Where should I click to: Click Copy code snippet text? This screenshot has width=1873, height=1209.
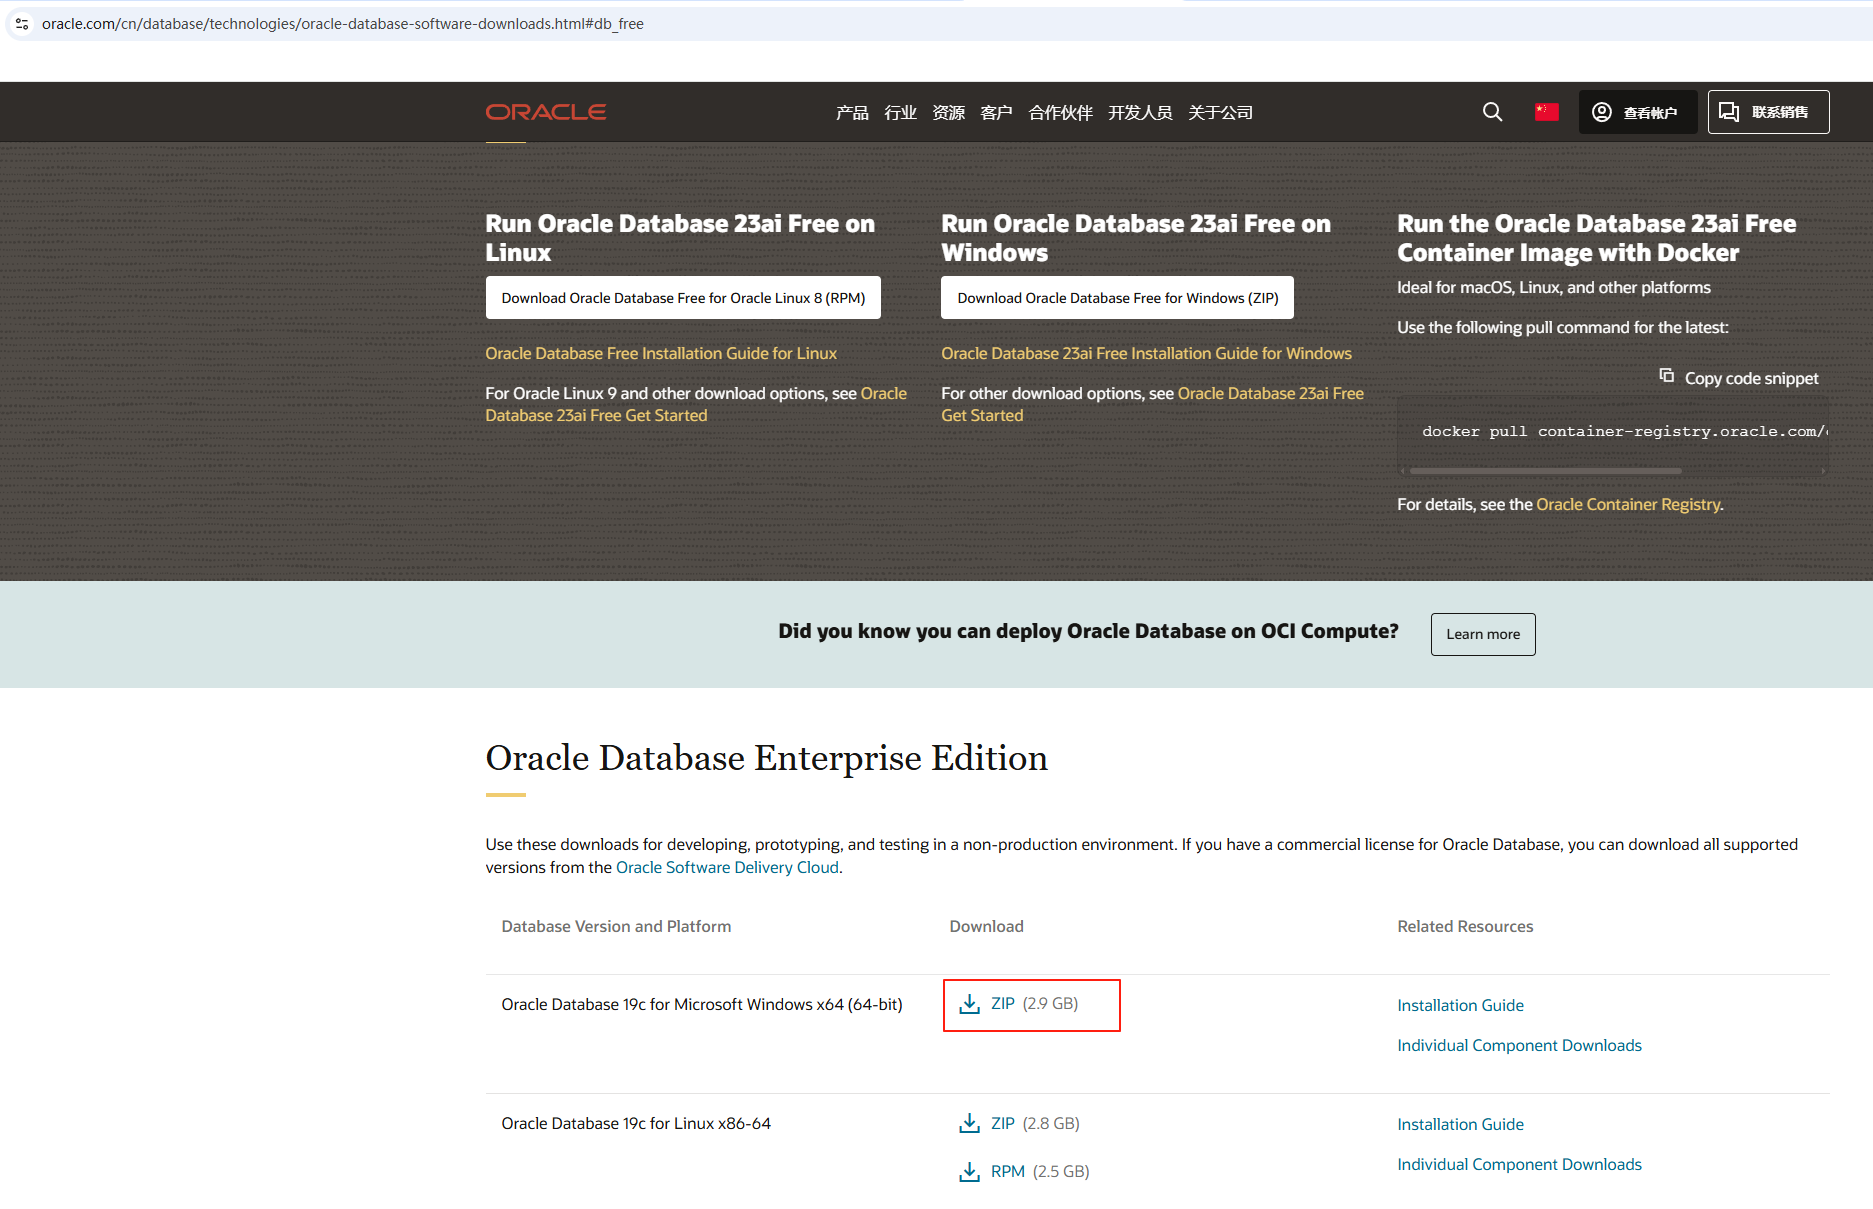(1751, 378)
